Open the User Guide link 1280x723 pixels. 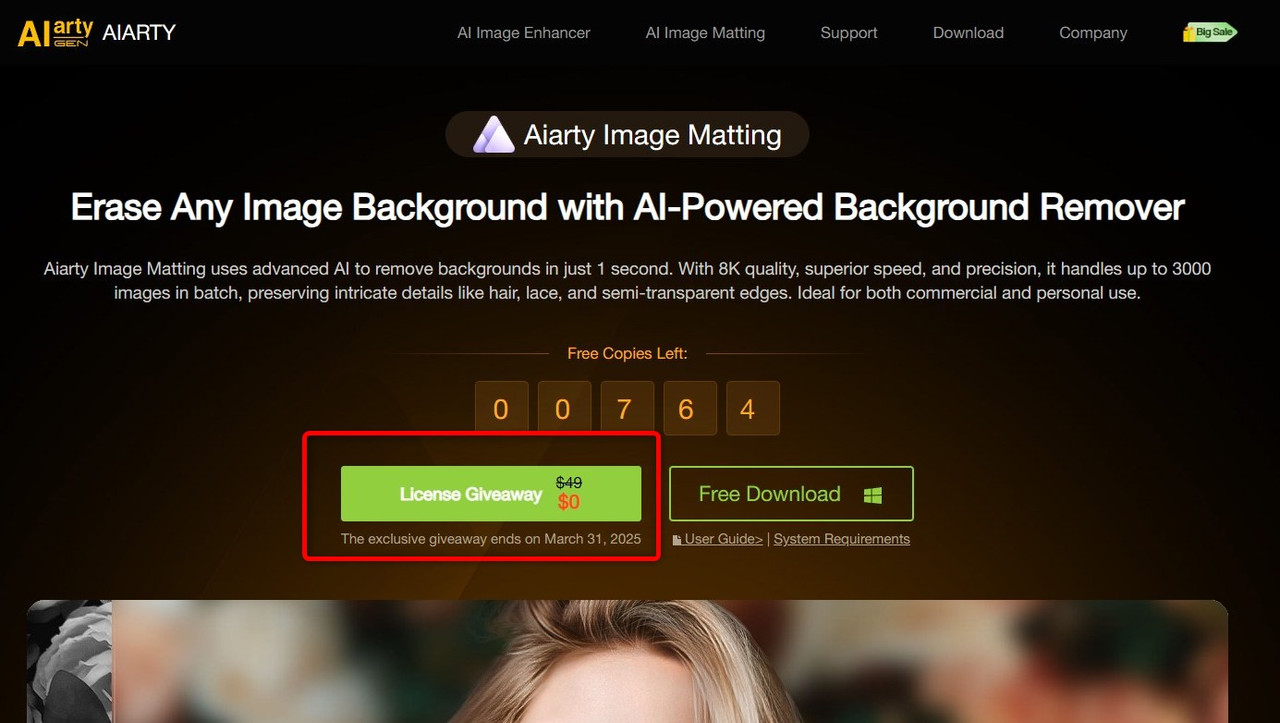click(x=724, y=539)
